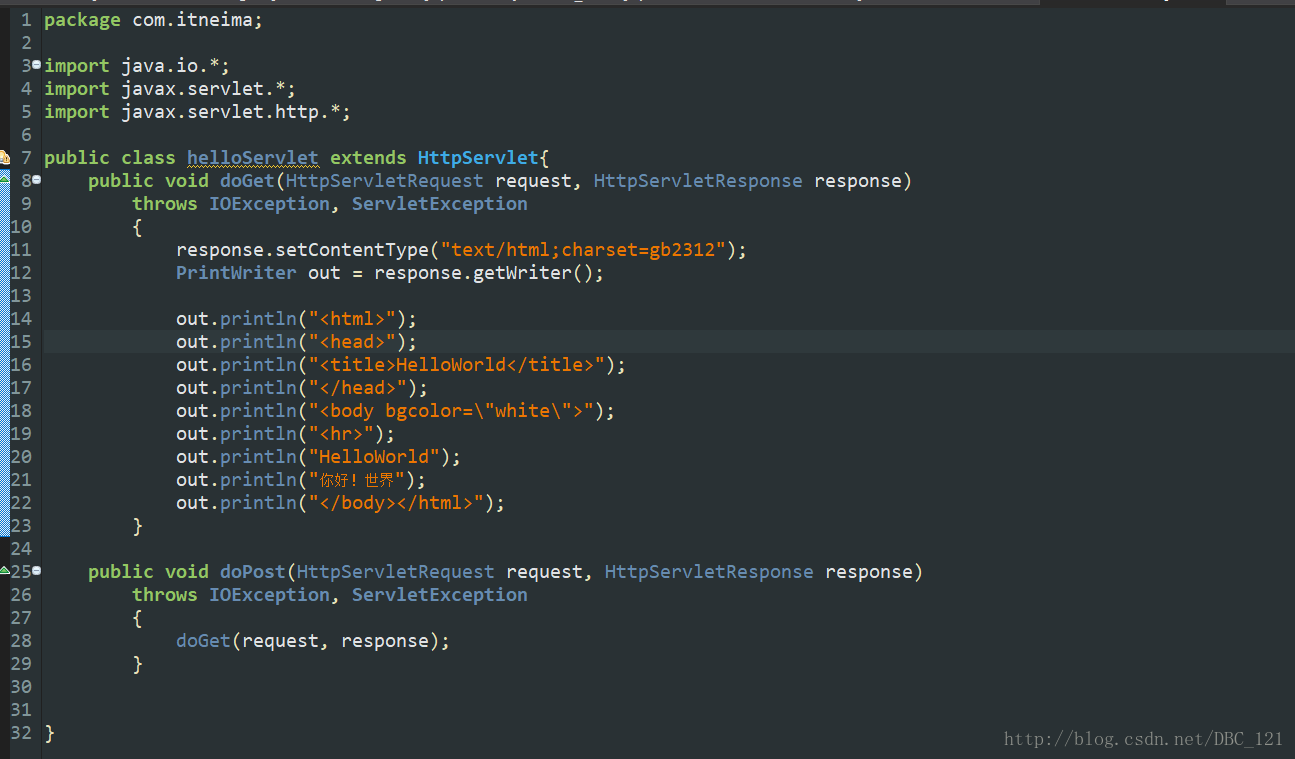This screenshot has width=1295, height=759.
Task: Collapse the doPost method fold marker at line 25
Action: pos(37,571)
